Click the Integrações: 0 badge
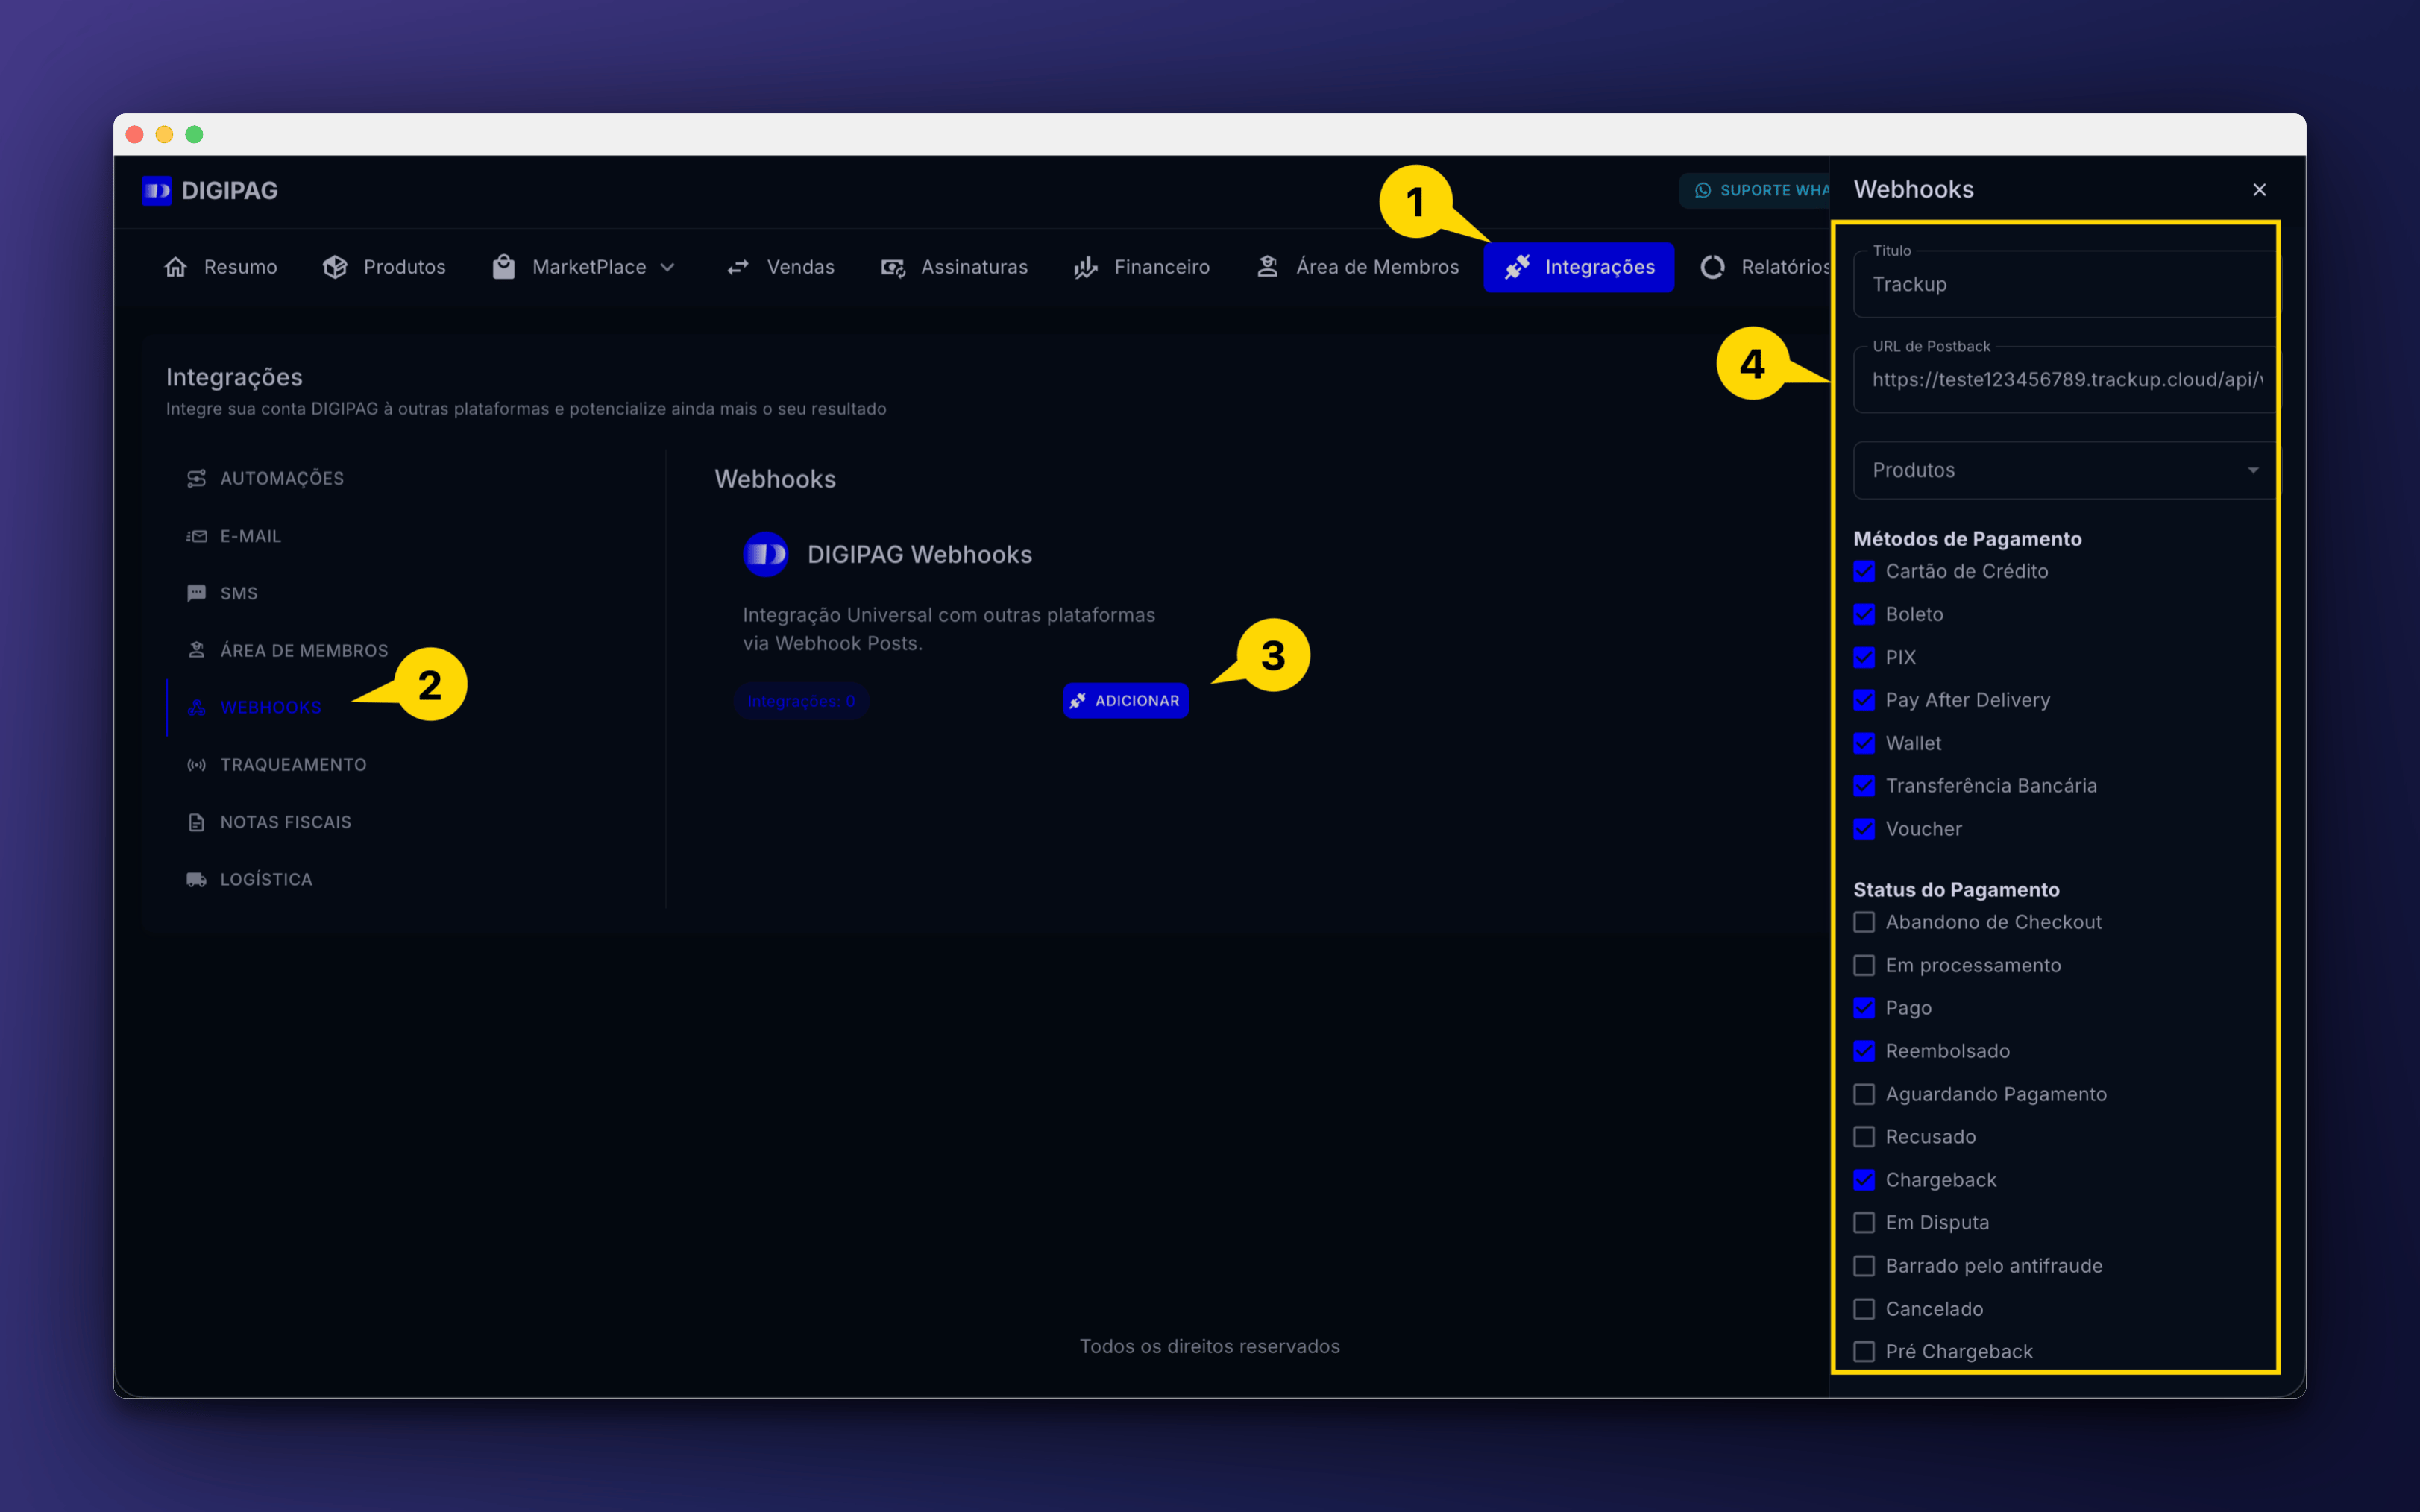Viewport: 2420px width, 1512px height. [801, 701]
